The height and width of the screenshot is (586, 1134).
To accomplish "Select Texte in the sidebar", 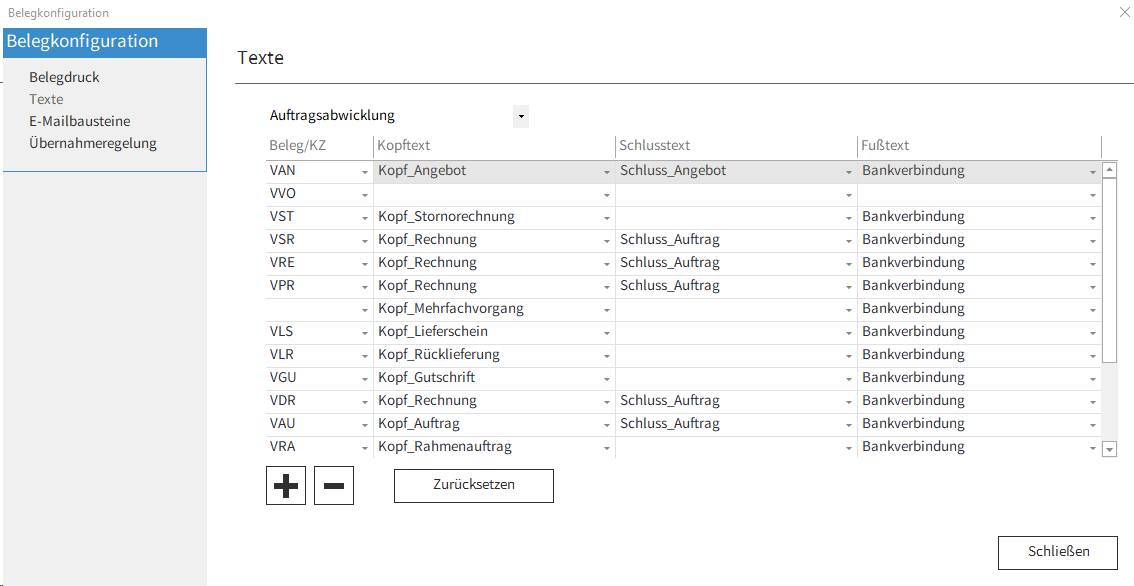I will click(x=46, y=99).
